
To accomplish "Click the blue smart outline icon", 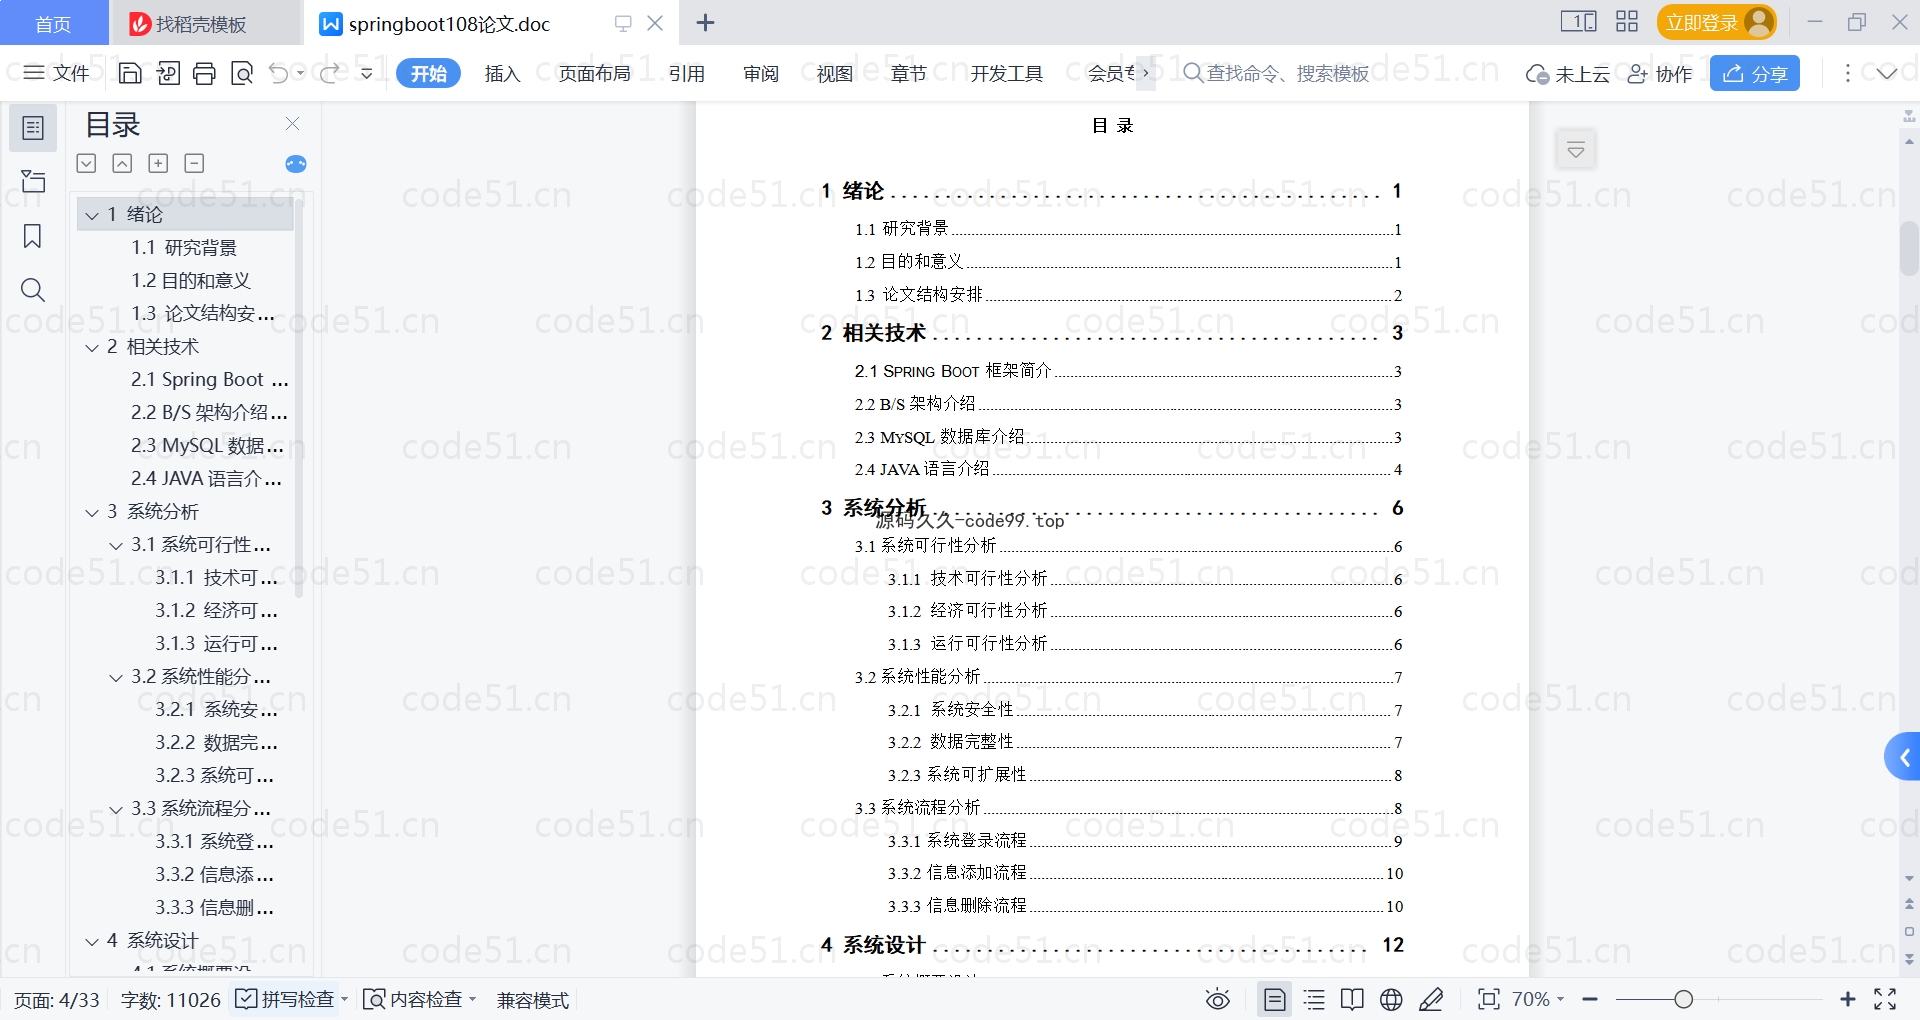I will (296, 164).
